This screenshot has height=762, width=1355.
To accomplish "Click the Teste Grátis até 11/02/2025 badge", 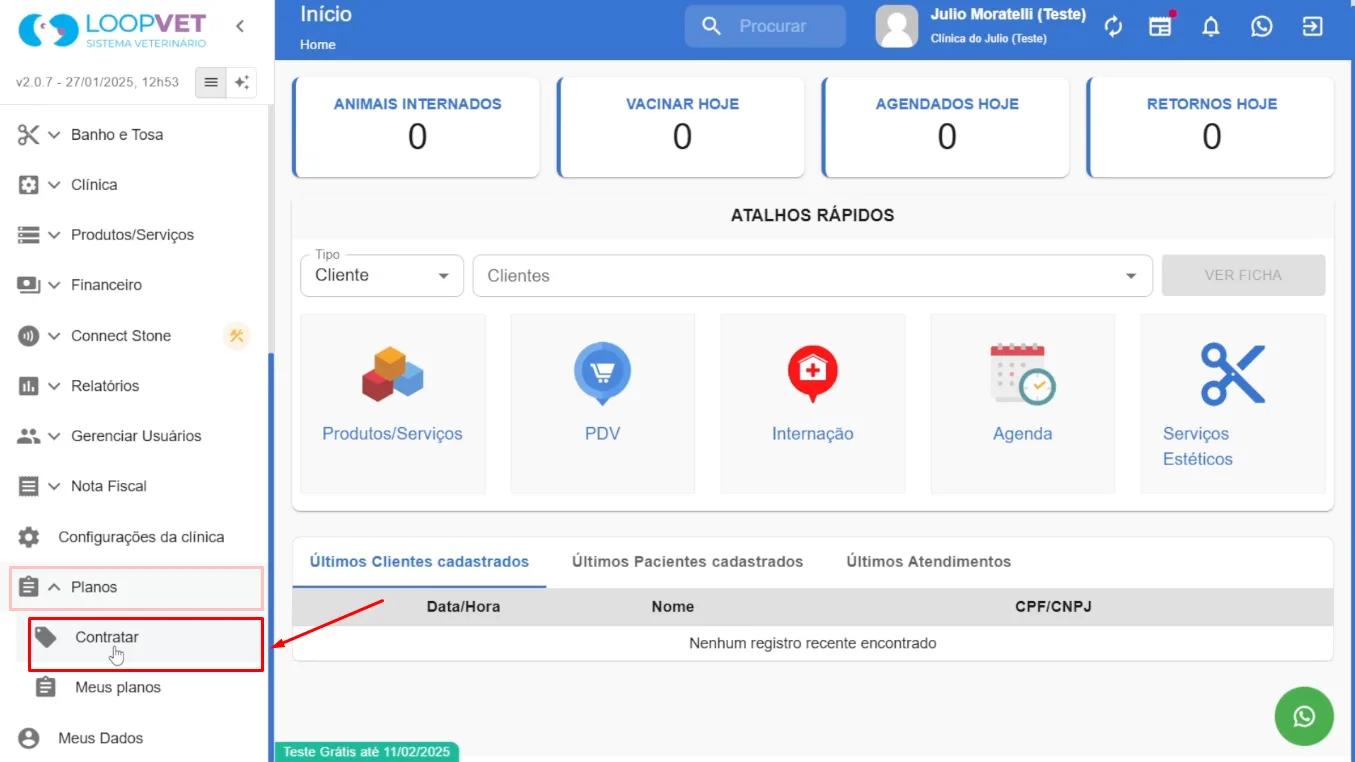I will (x=367, y=752).
